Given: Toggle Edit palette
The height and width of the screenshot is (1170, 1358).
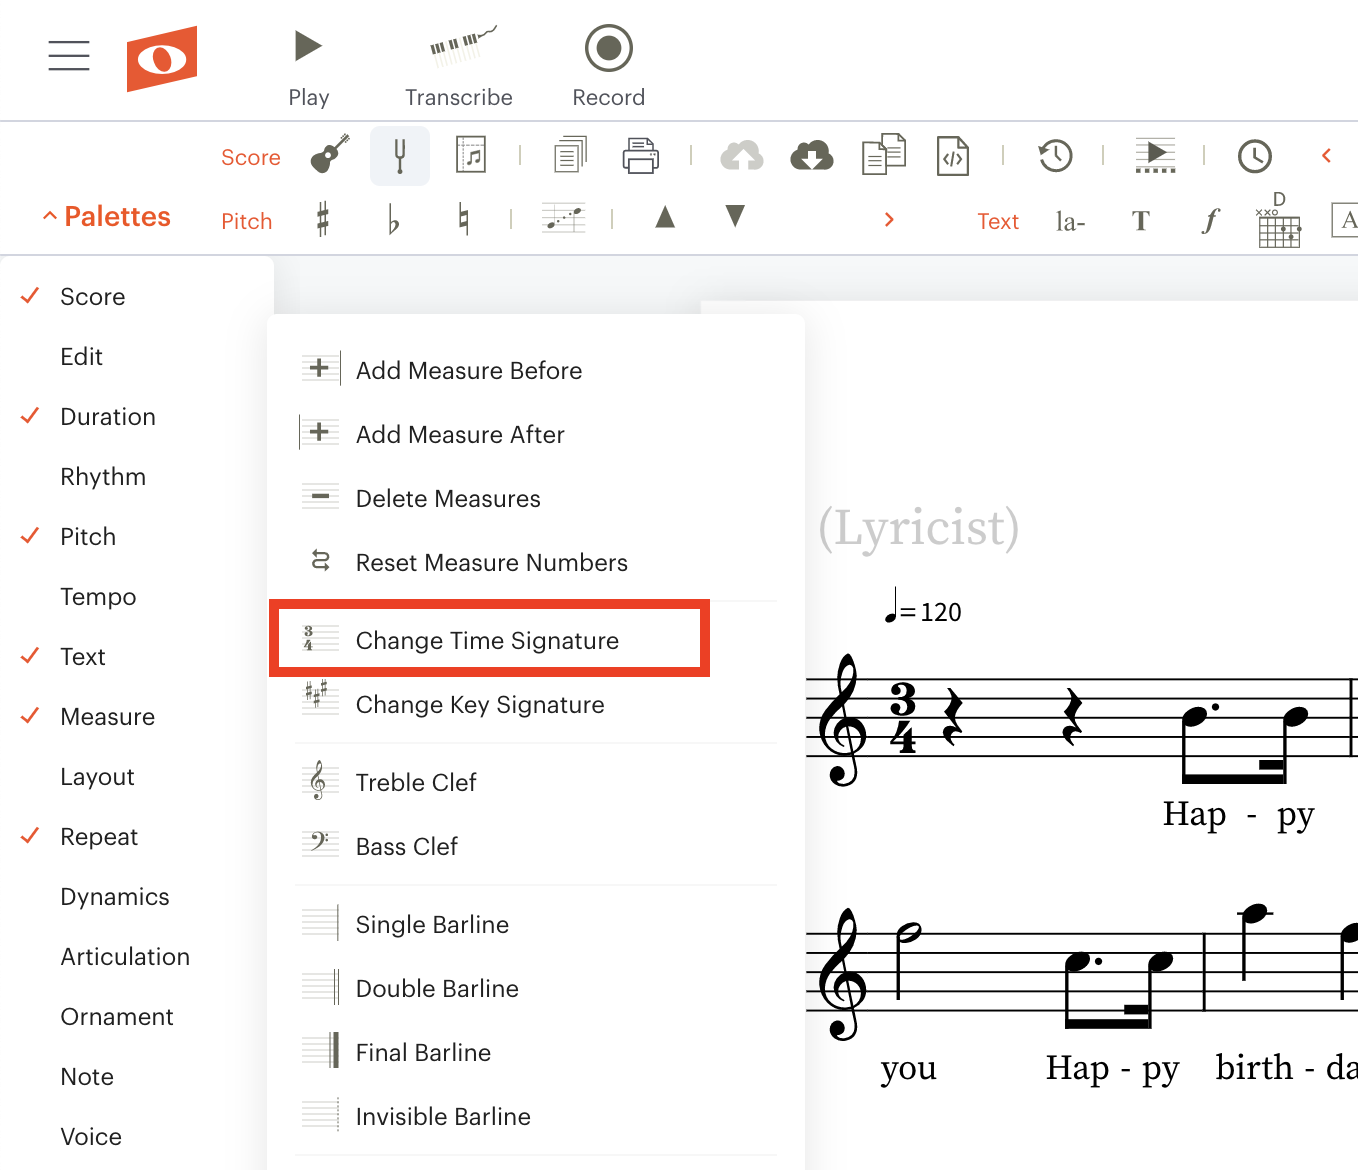Looking at the screenshot, I should click(x=81, y=357).
